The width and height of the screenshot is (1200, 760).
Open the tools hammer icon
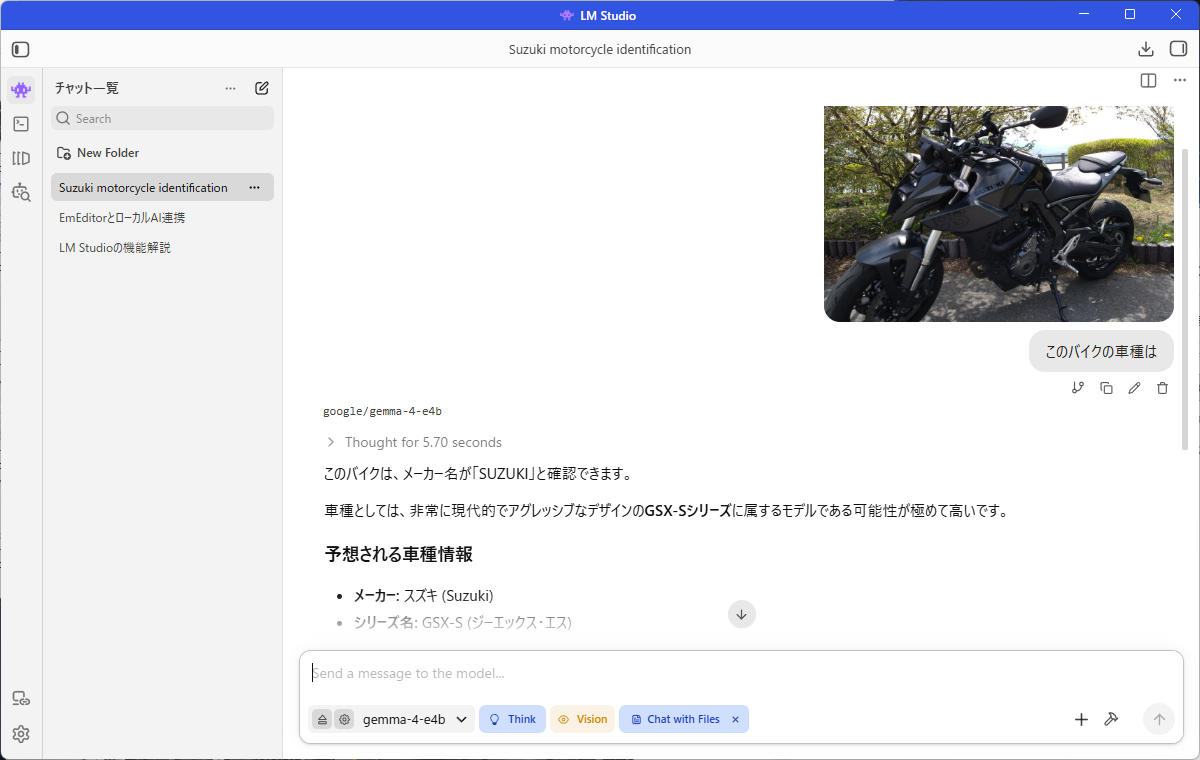(x=1110, y=719)
